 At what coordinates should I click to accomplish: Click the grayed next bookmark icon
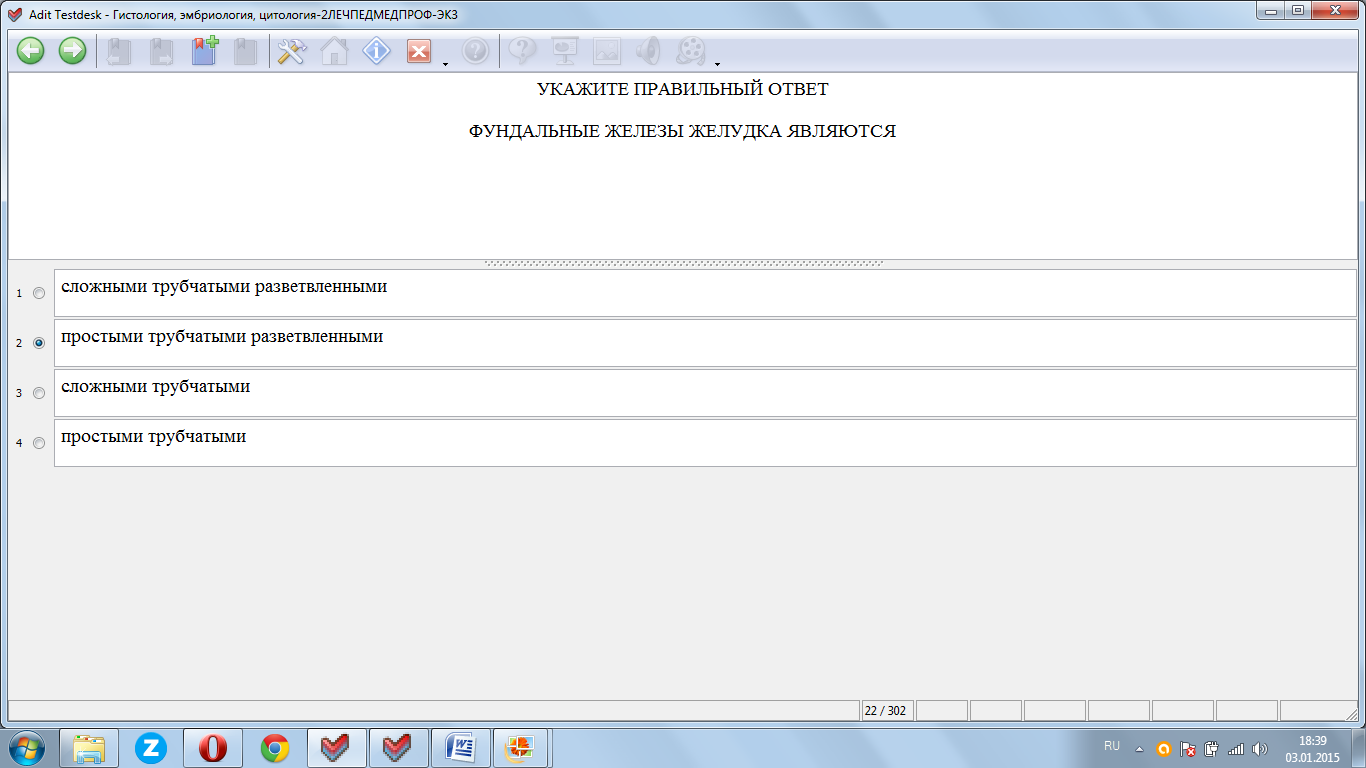tap(162, 51)
